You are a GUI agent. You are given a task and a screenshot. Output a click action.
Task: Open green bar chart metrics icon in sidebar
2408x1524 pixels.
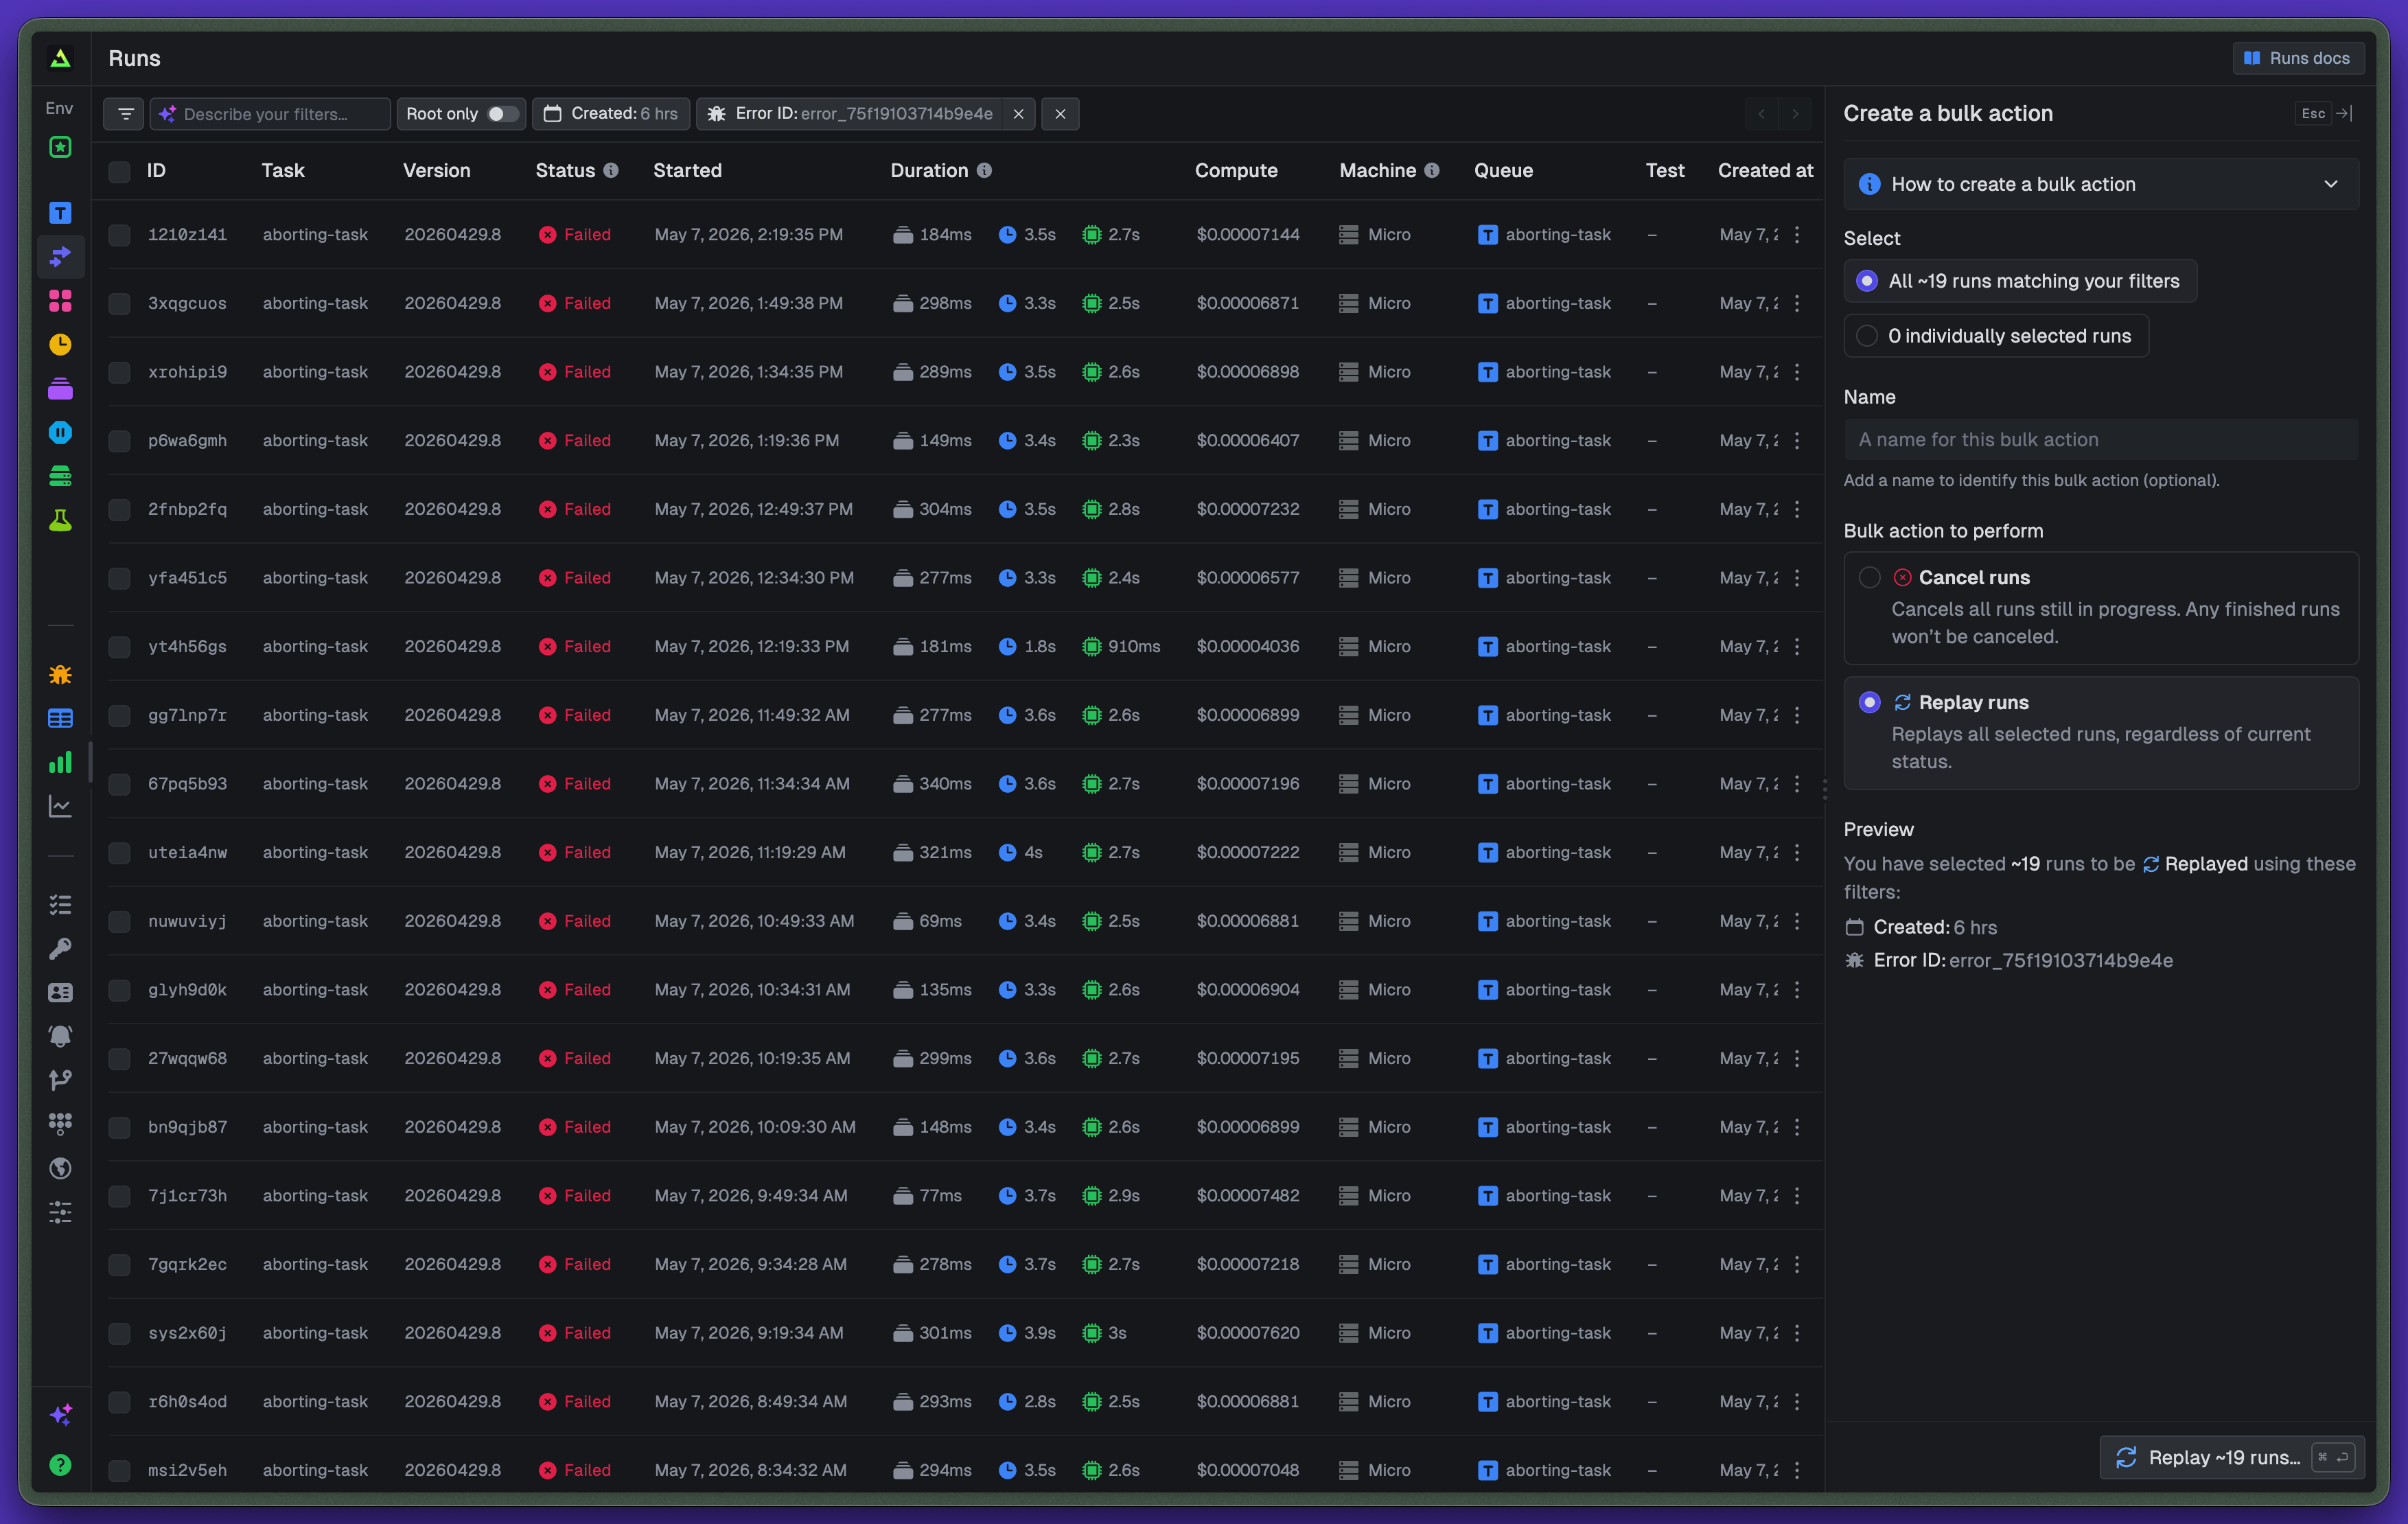point(60,762)
